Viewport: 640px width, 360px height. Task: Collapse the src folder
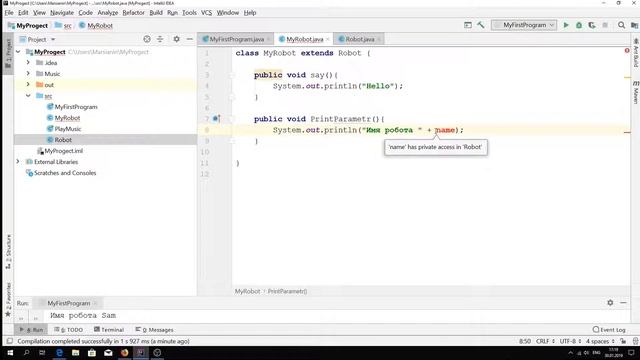coord(28,96)
